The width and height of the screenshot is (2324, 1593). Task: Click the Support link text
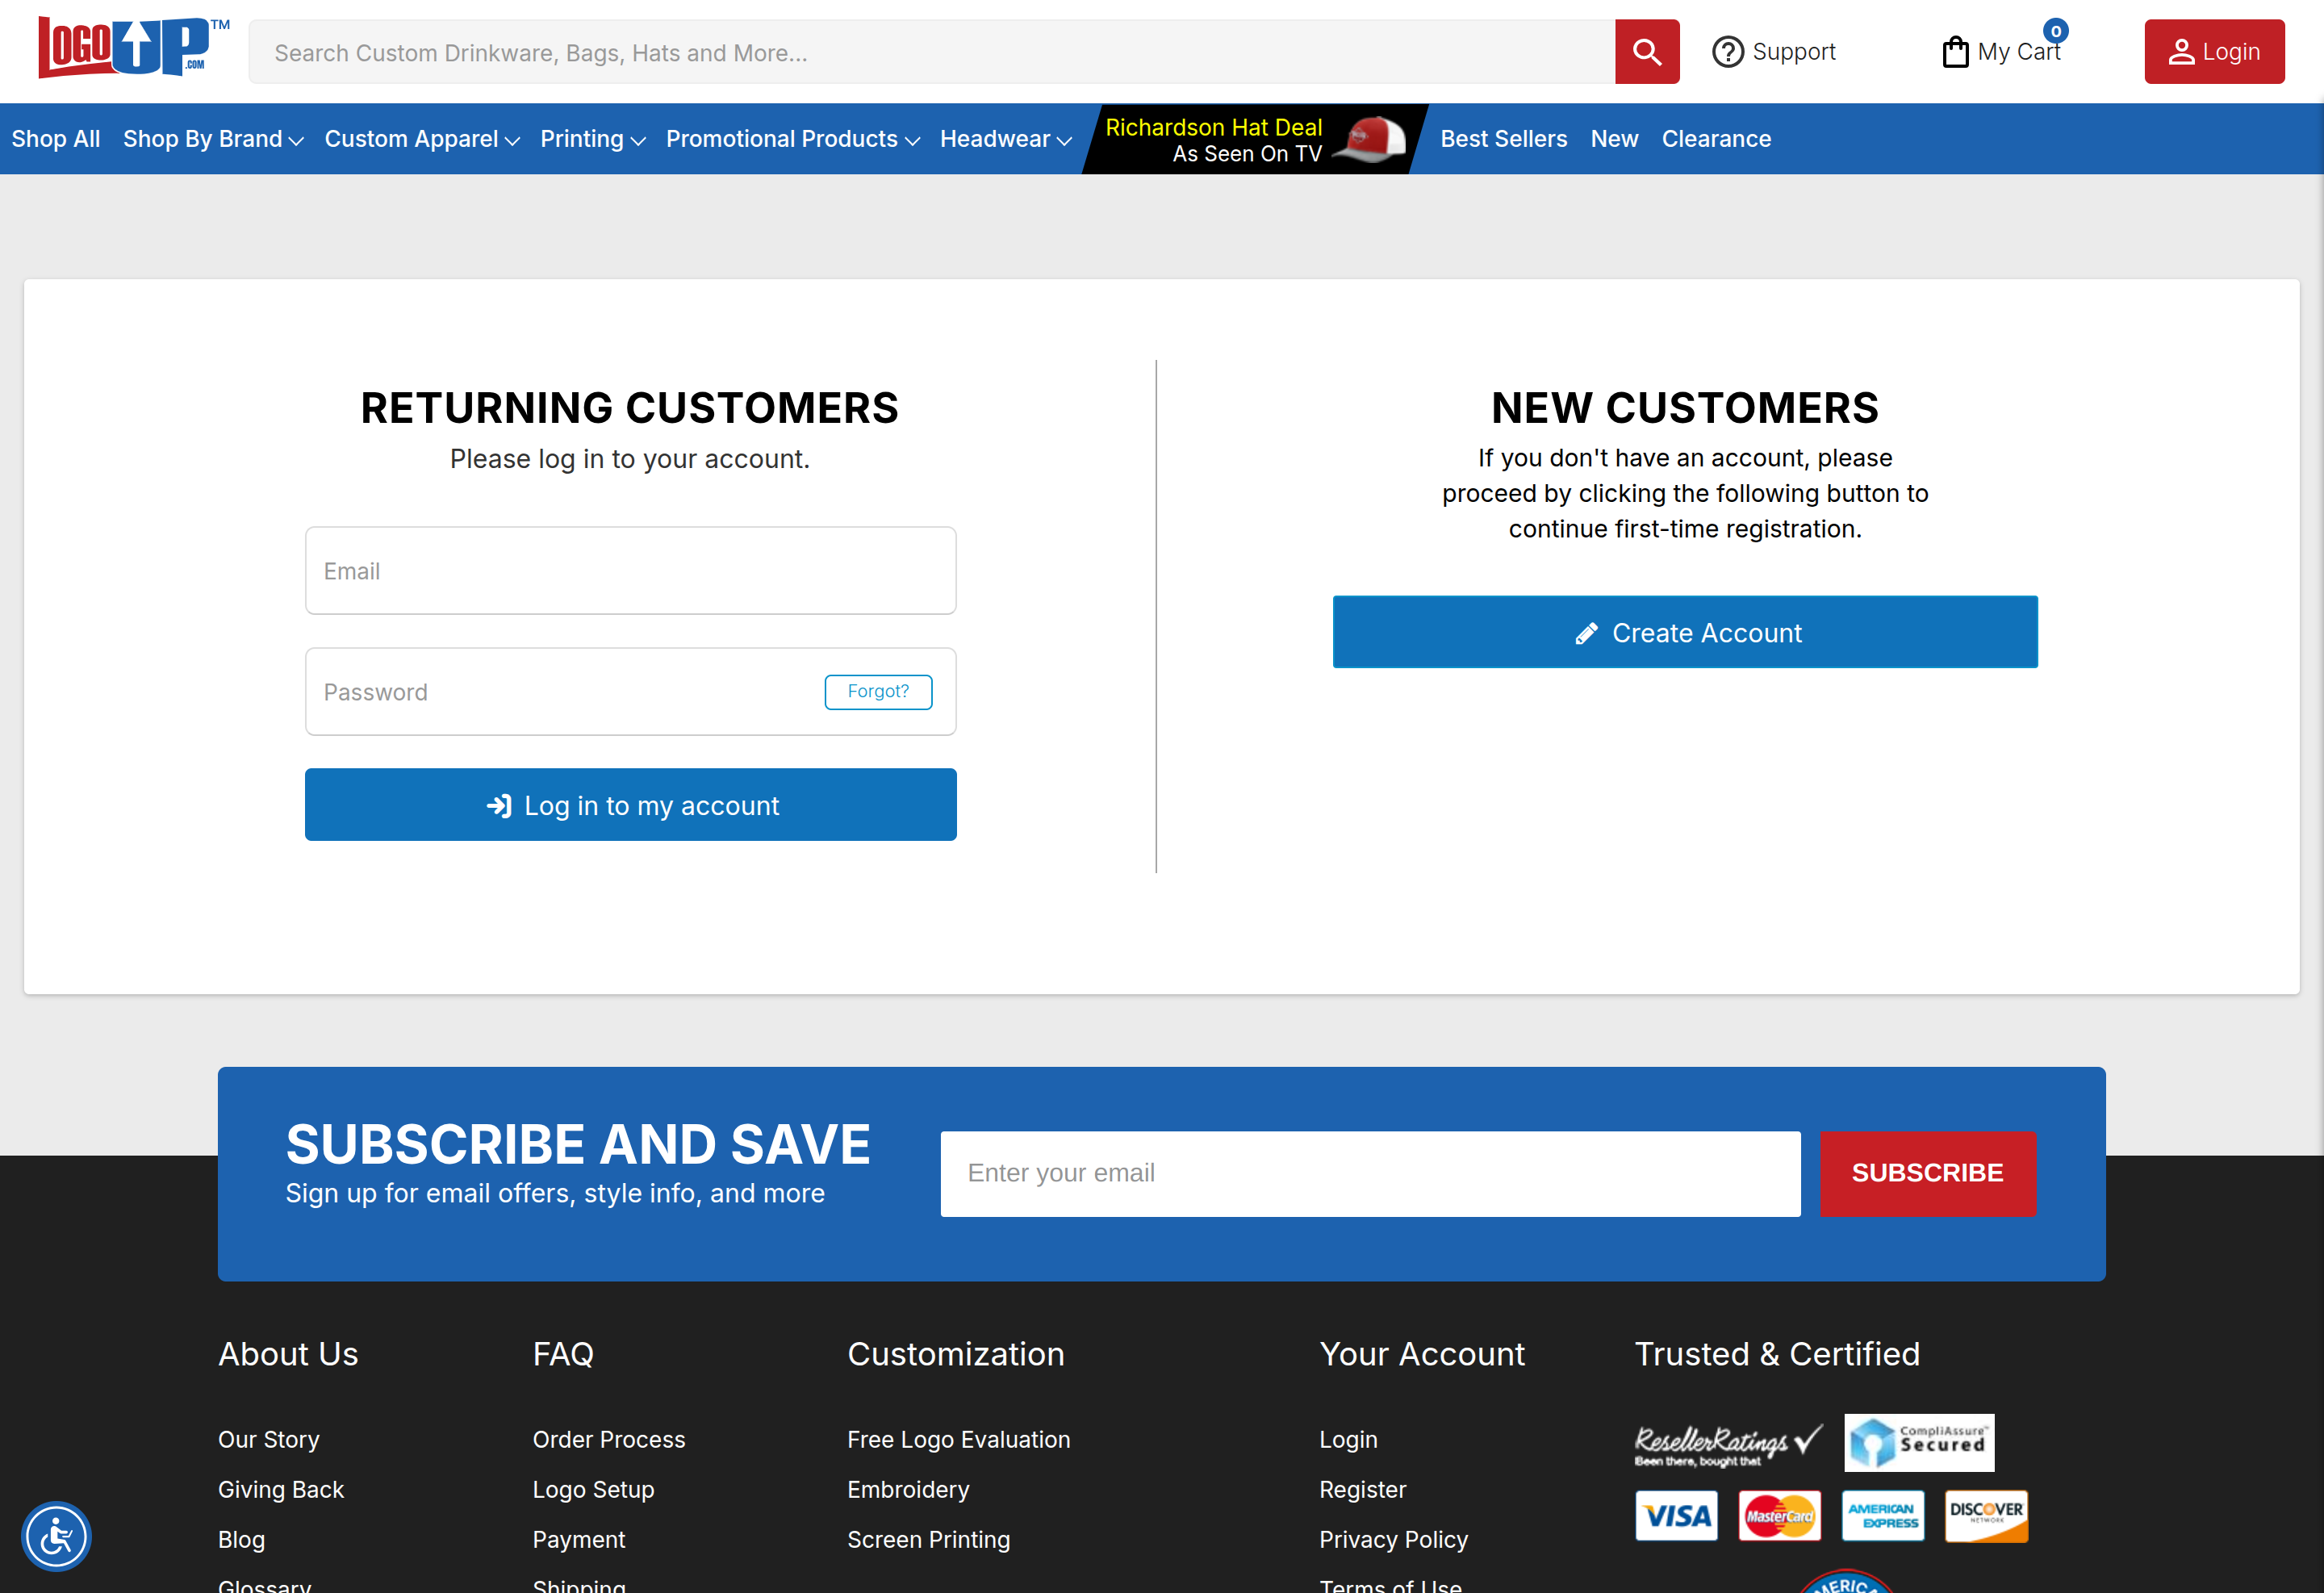(x=1794, y=52)
